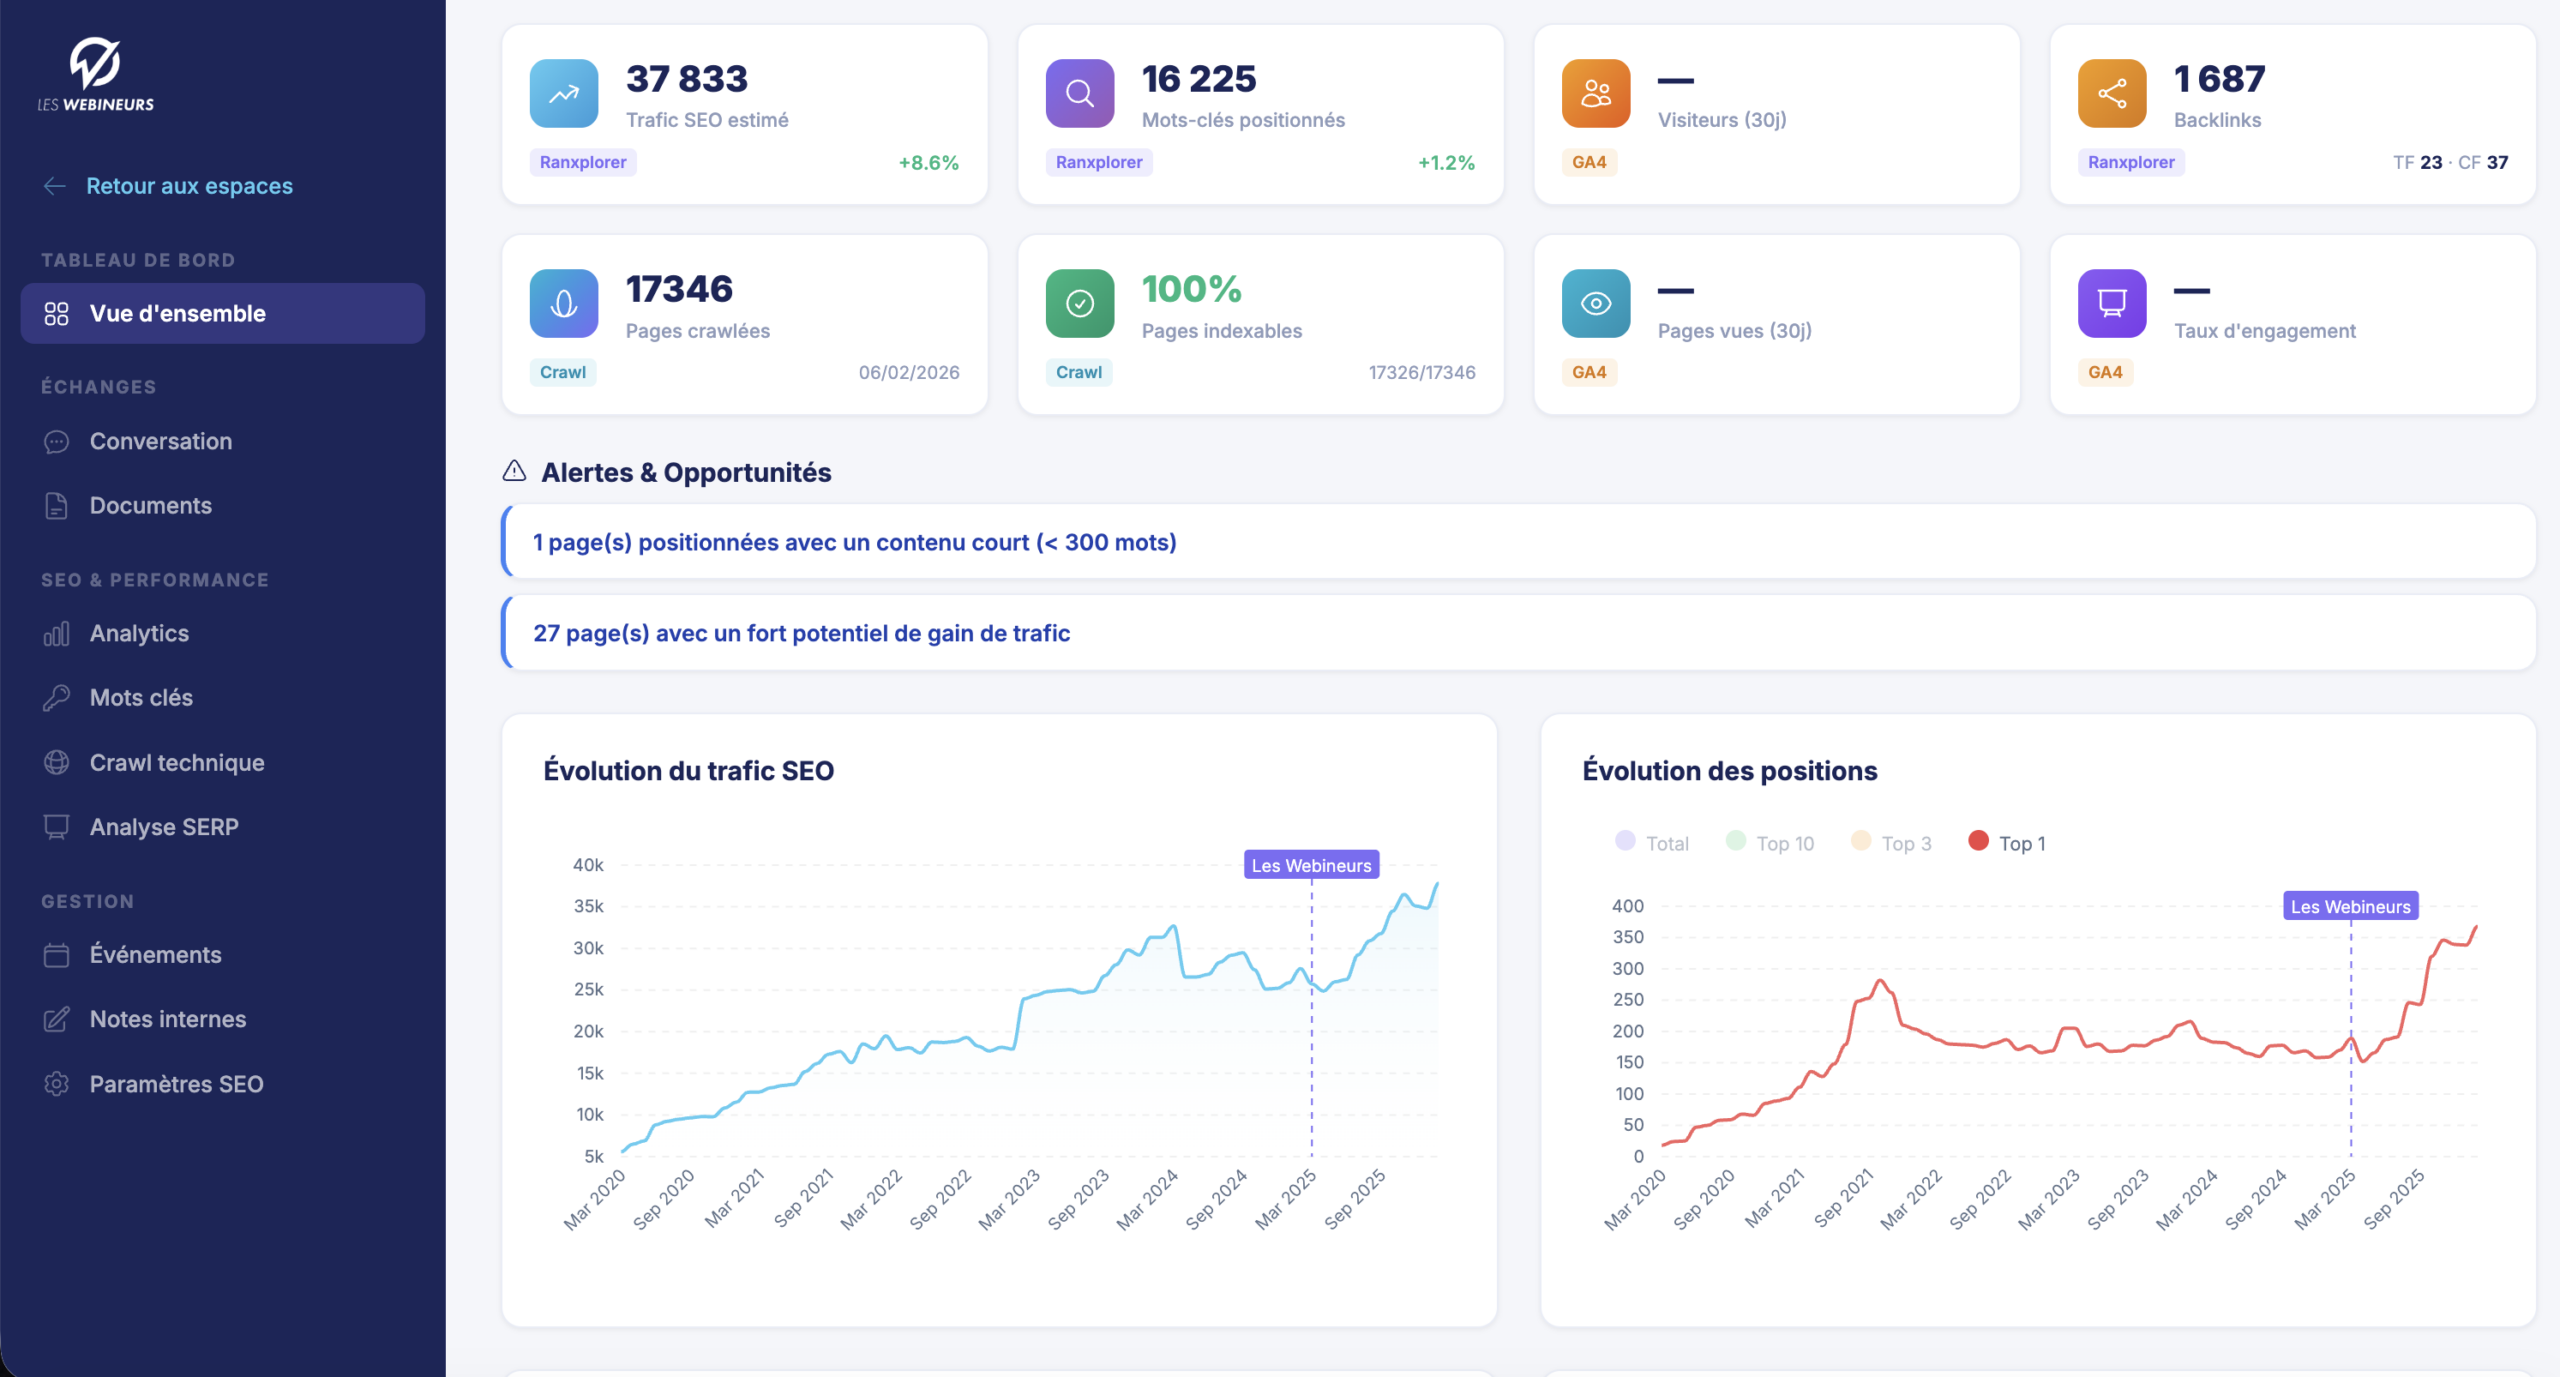The image size is (2560, 1377).
Task: Click the Les Webineurs logo
Action: click(x=96, y=75)
